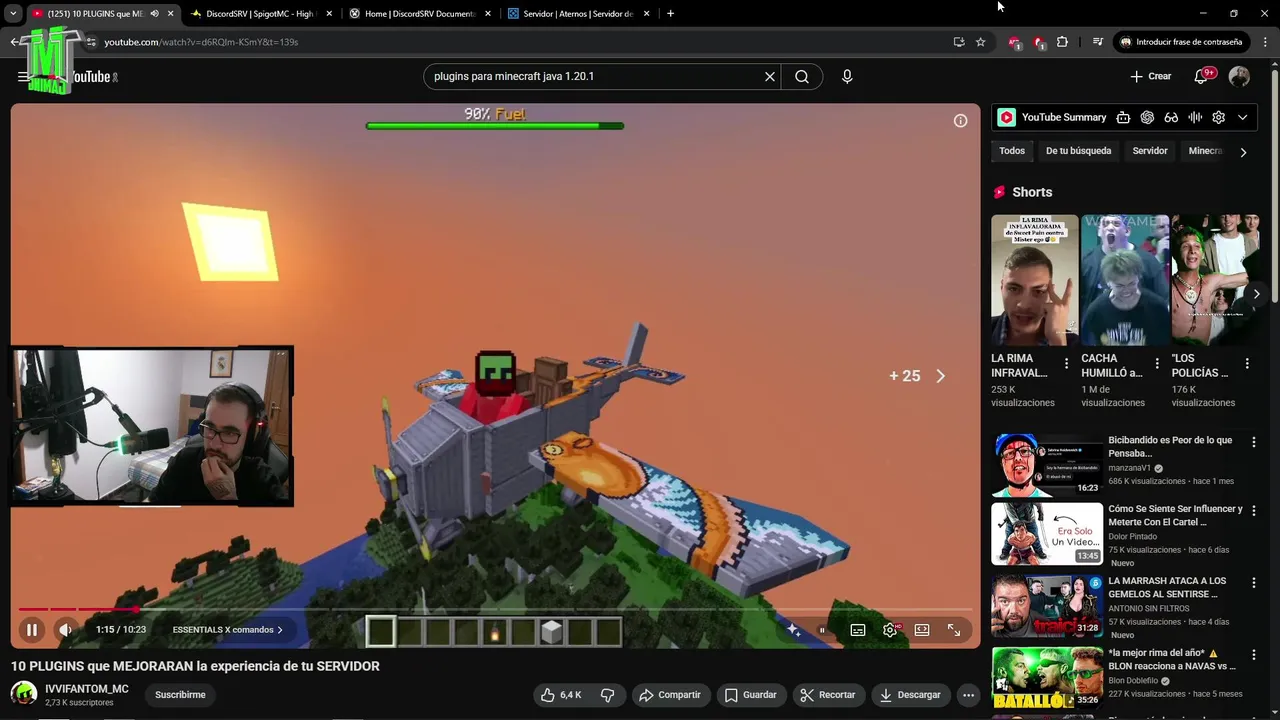Switch to Servidor Aternos browser tab

pos(578,14)
